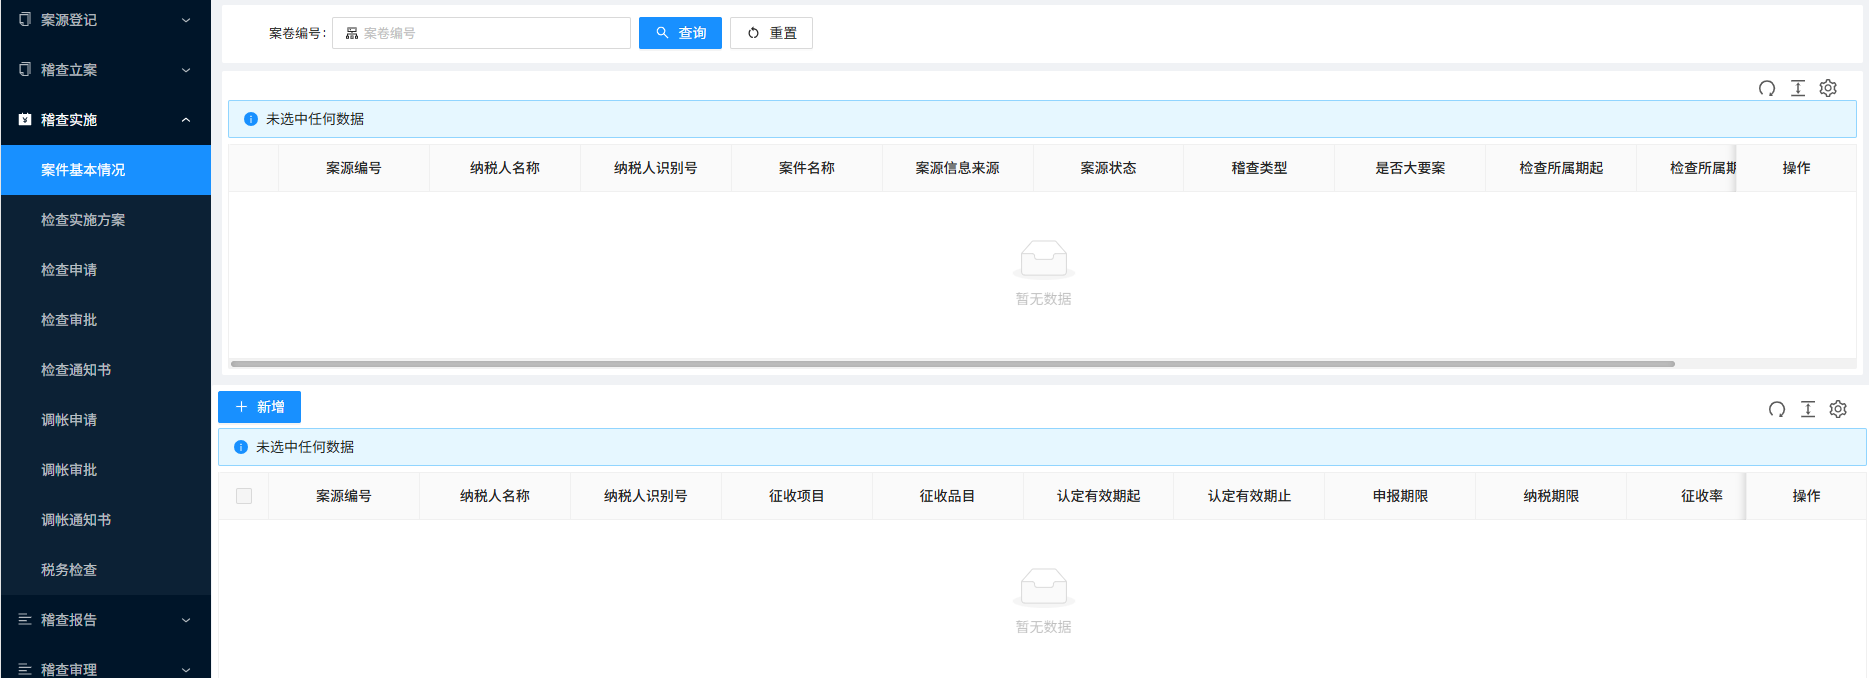The image size is (1869, 678).
Task: Focus the 案卷编号 input field
Action: point(490,33)
